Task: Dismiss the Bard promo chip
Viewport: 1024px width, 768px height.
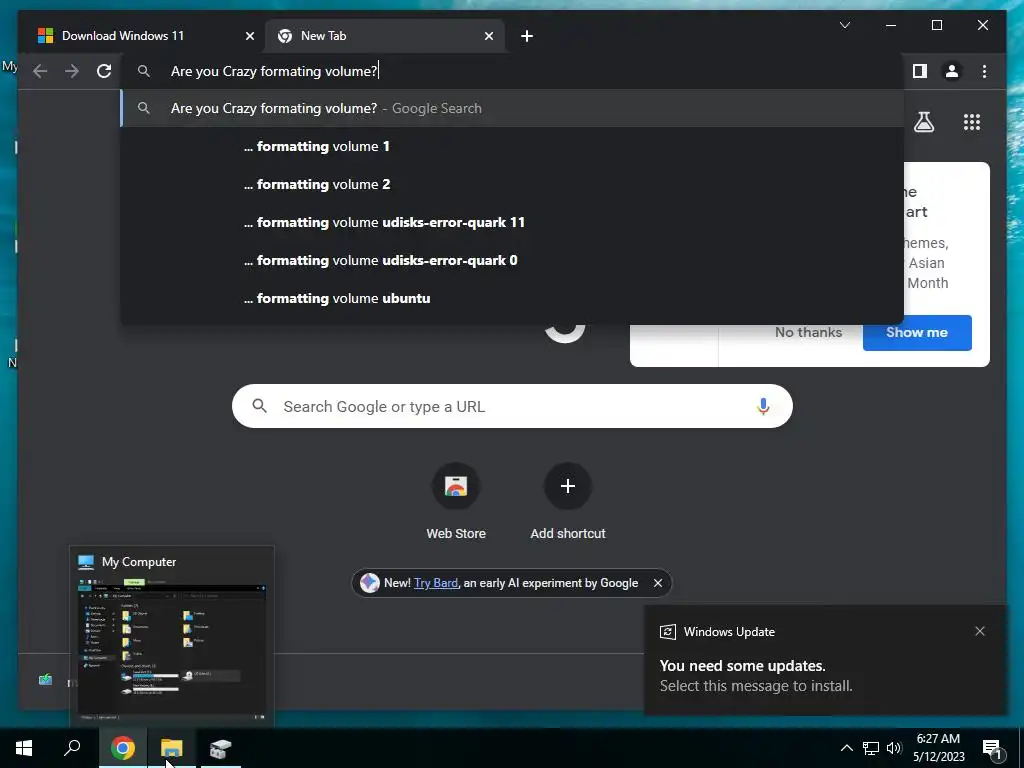Action: [658, 583]
